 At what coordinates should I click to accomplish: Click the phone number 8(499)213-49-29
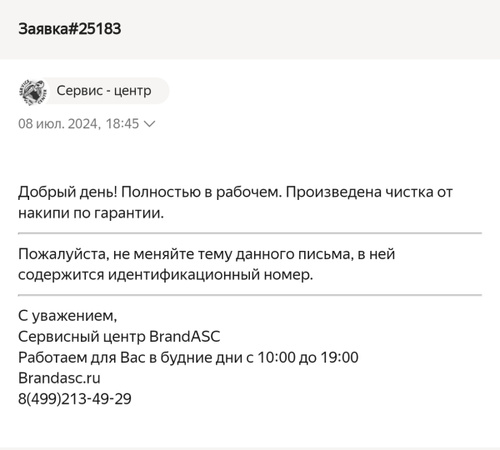click(75, 399)
